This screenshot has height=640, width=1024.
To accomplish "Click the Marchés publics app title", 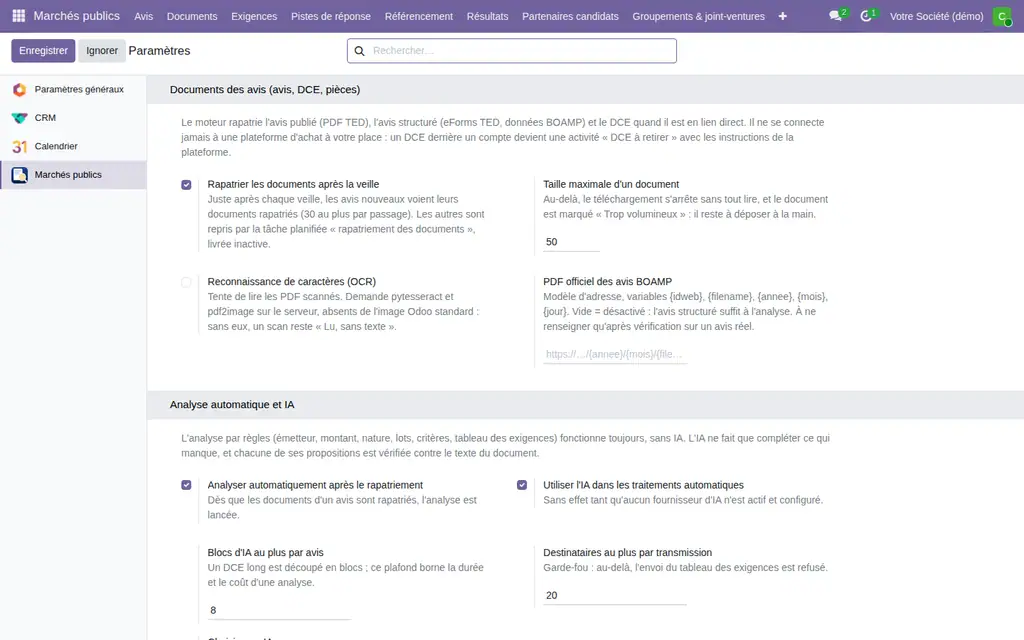I will [76, 16].
